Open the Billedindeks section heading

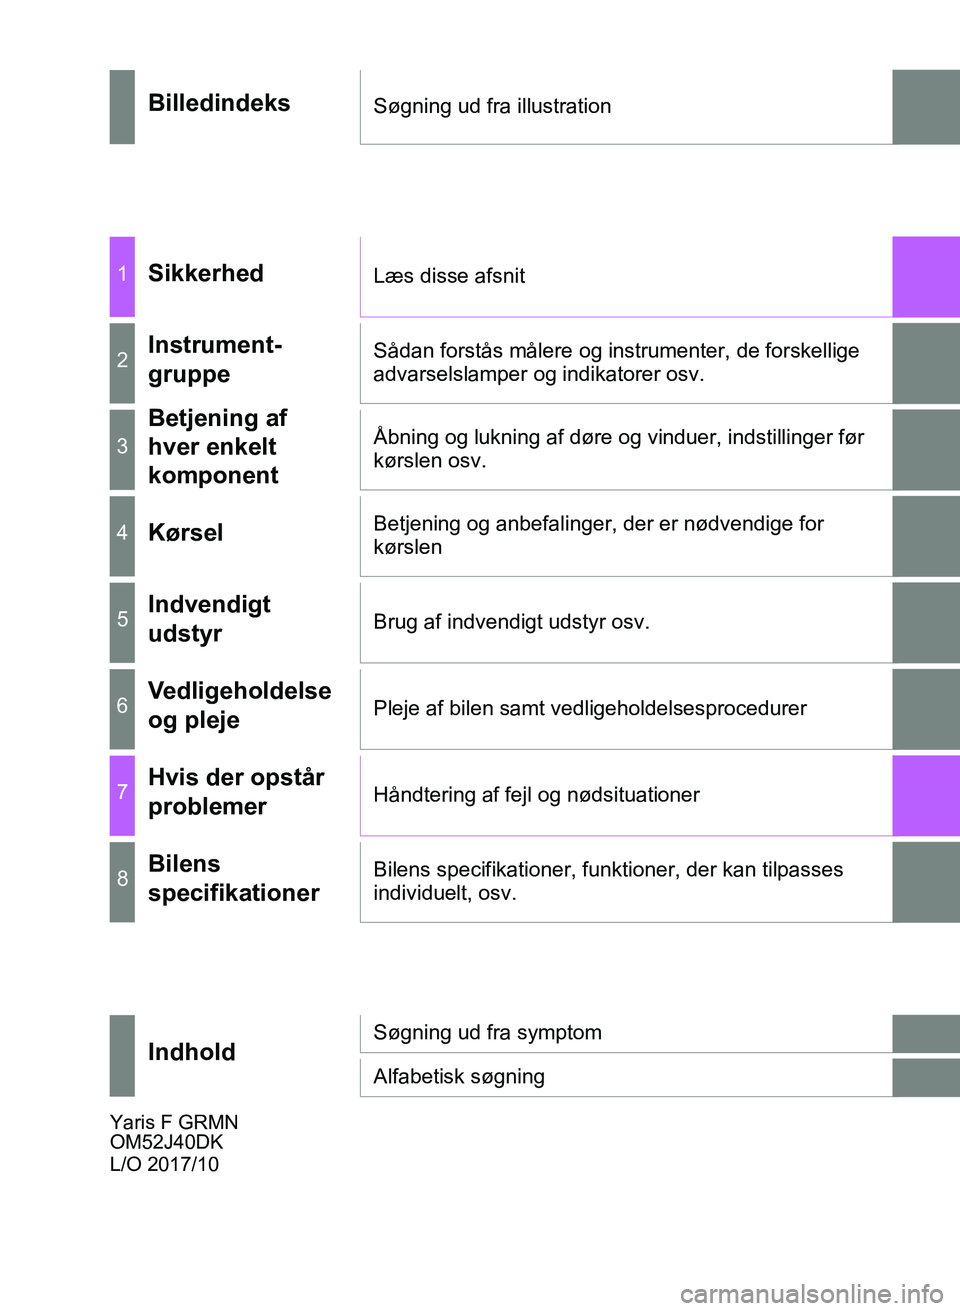tap(219, 104)
